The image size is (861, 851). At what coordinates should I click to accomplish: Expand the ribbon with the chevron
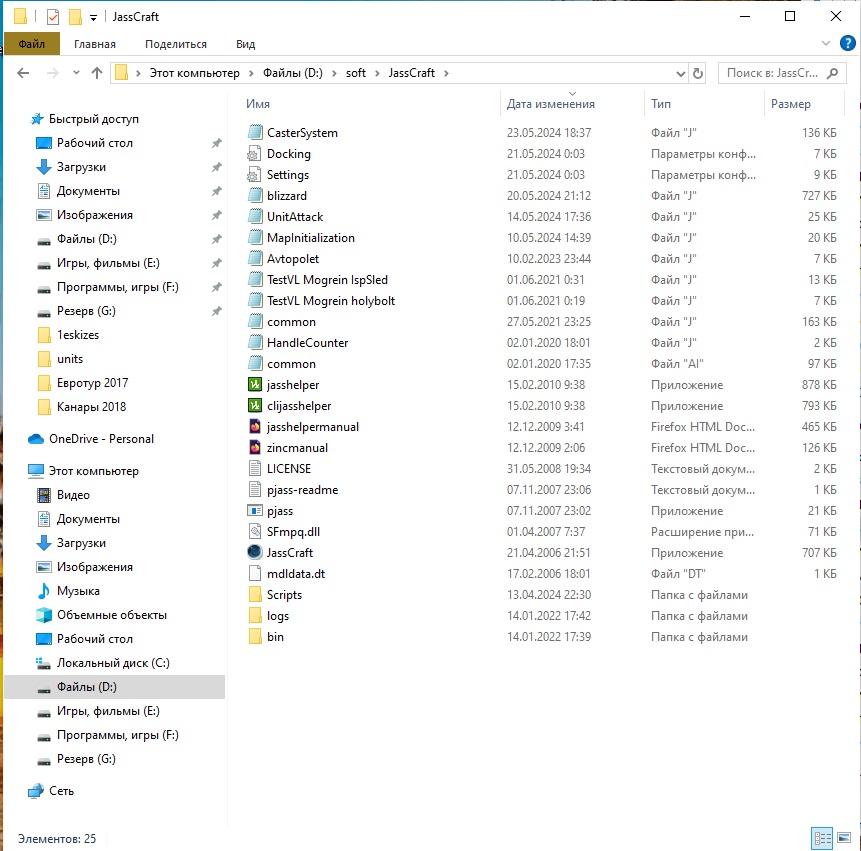pyautogui.click(x=825, y=43)
